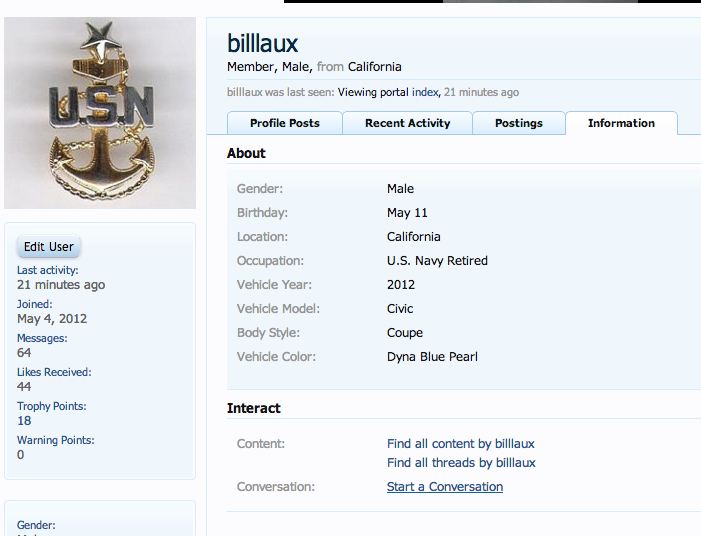Click the Edit User button

49,247
